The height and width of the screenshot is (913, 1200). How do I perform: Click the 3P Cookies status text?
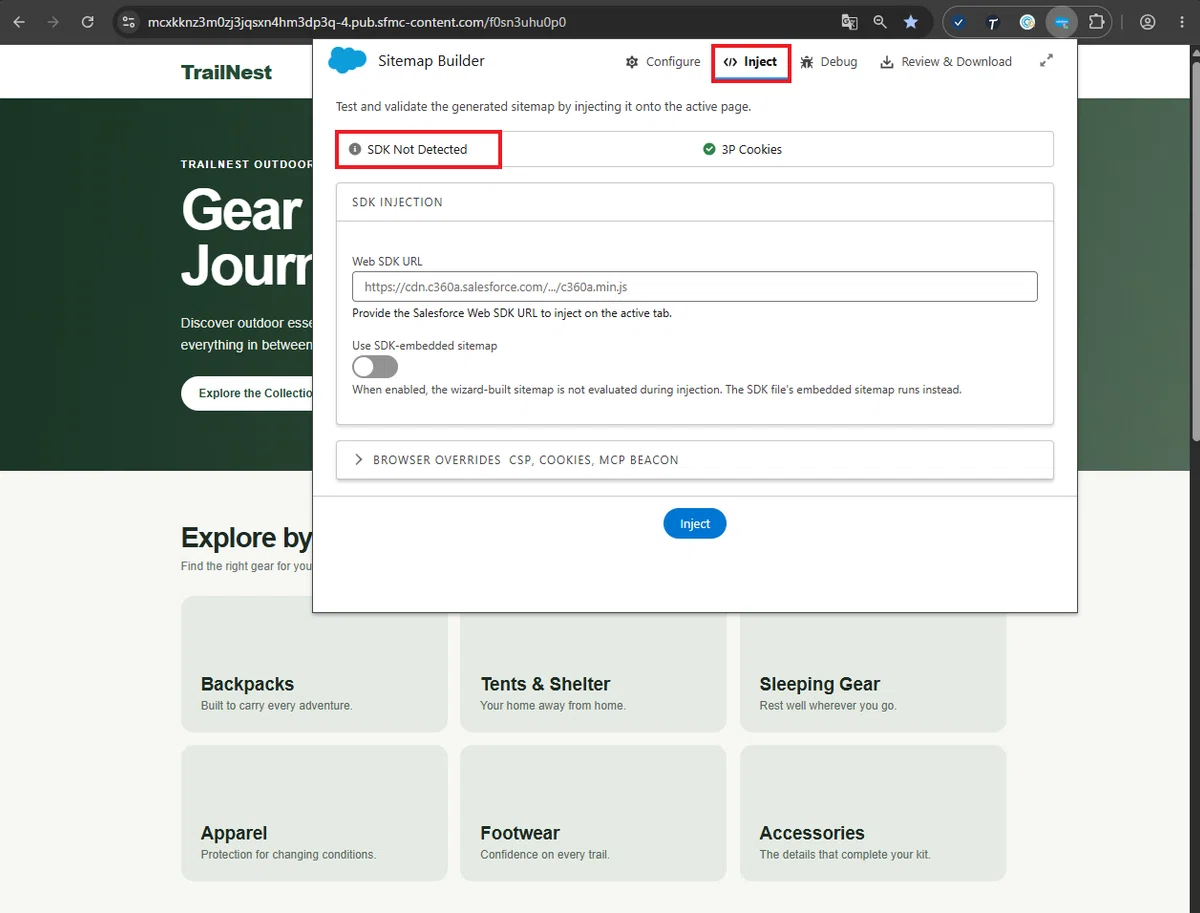pyautogui.click(x=752, y=149)
